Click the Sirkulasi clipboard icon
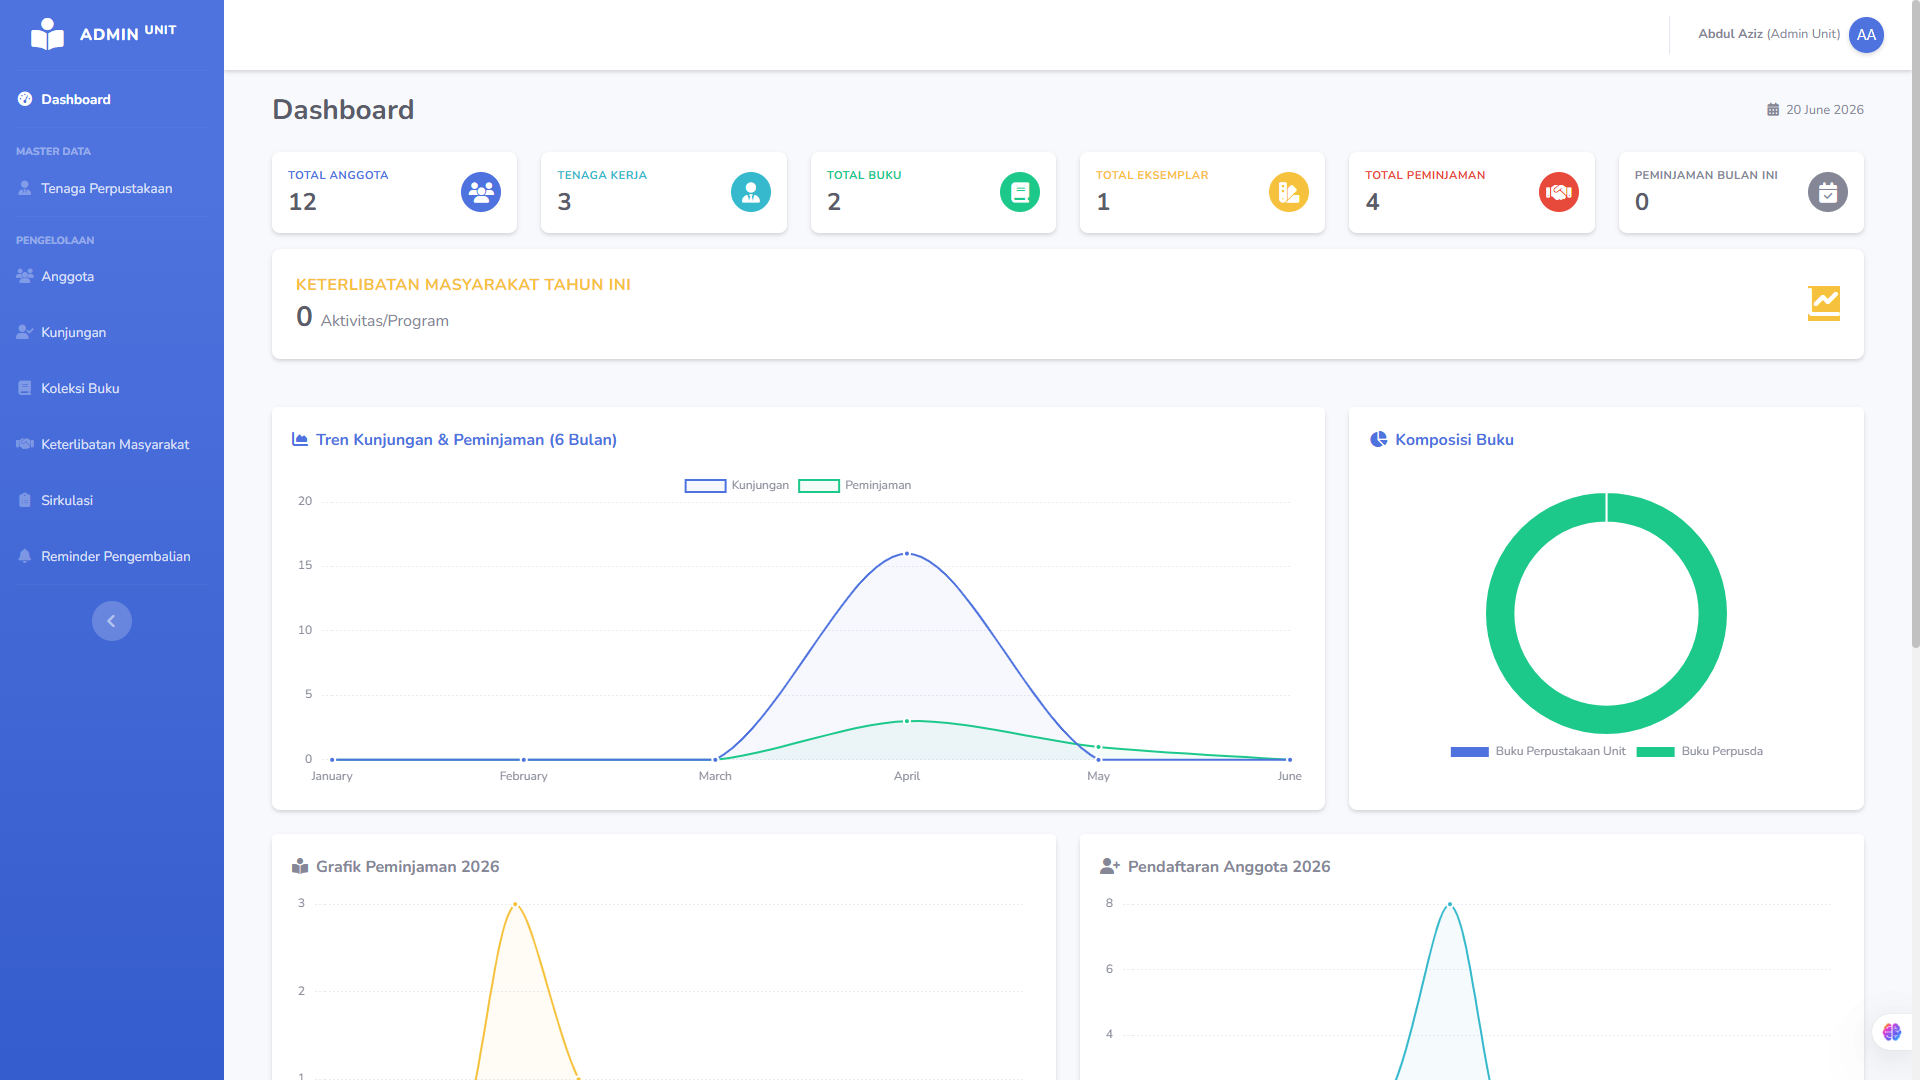The width and height of the screenshot is (1920, 1080). pyautogui.click(x=25, y=500)
